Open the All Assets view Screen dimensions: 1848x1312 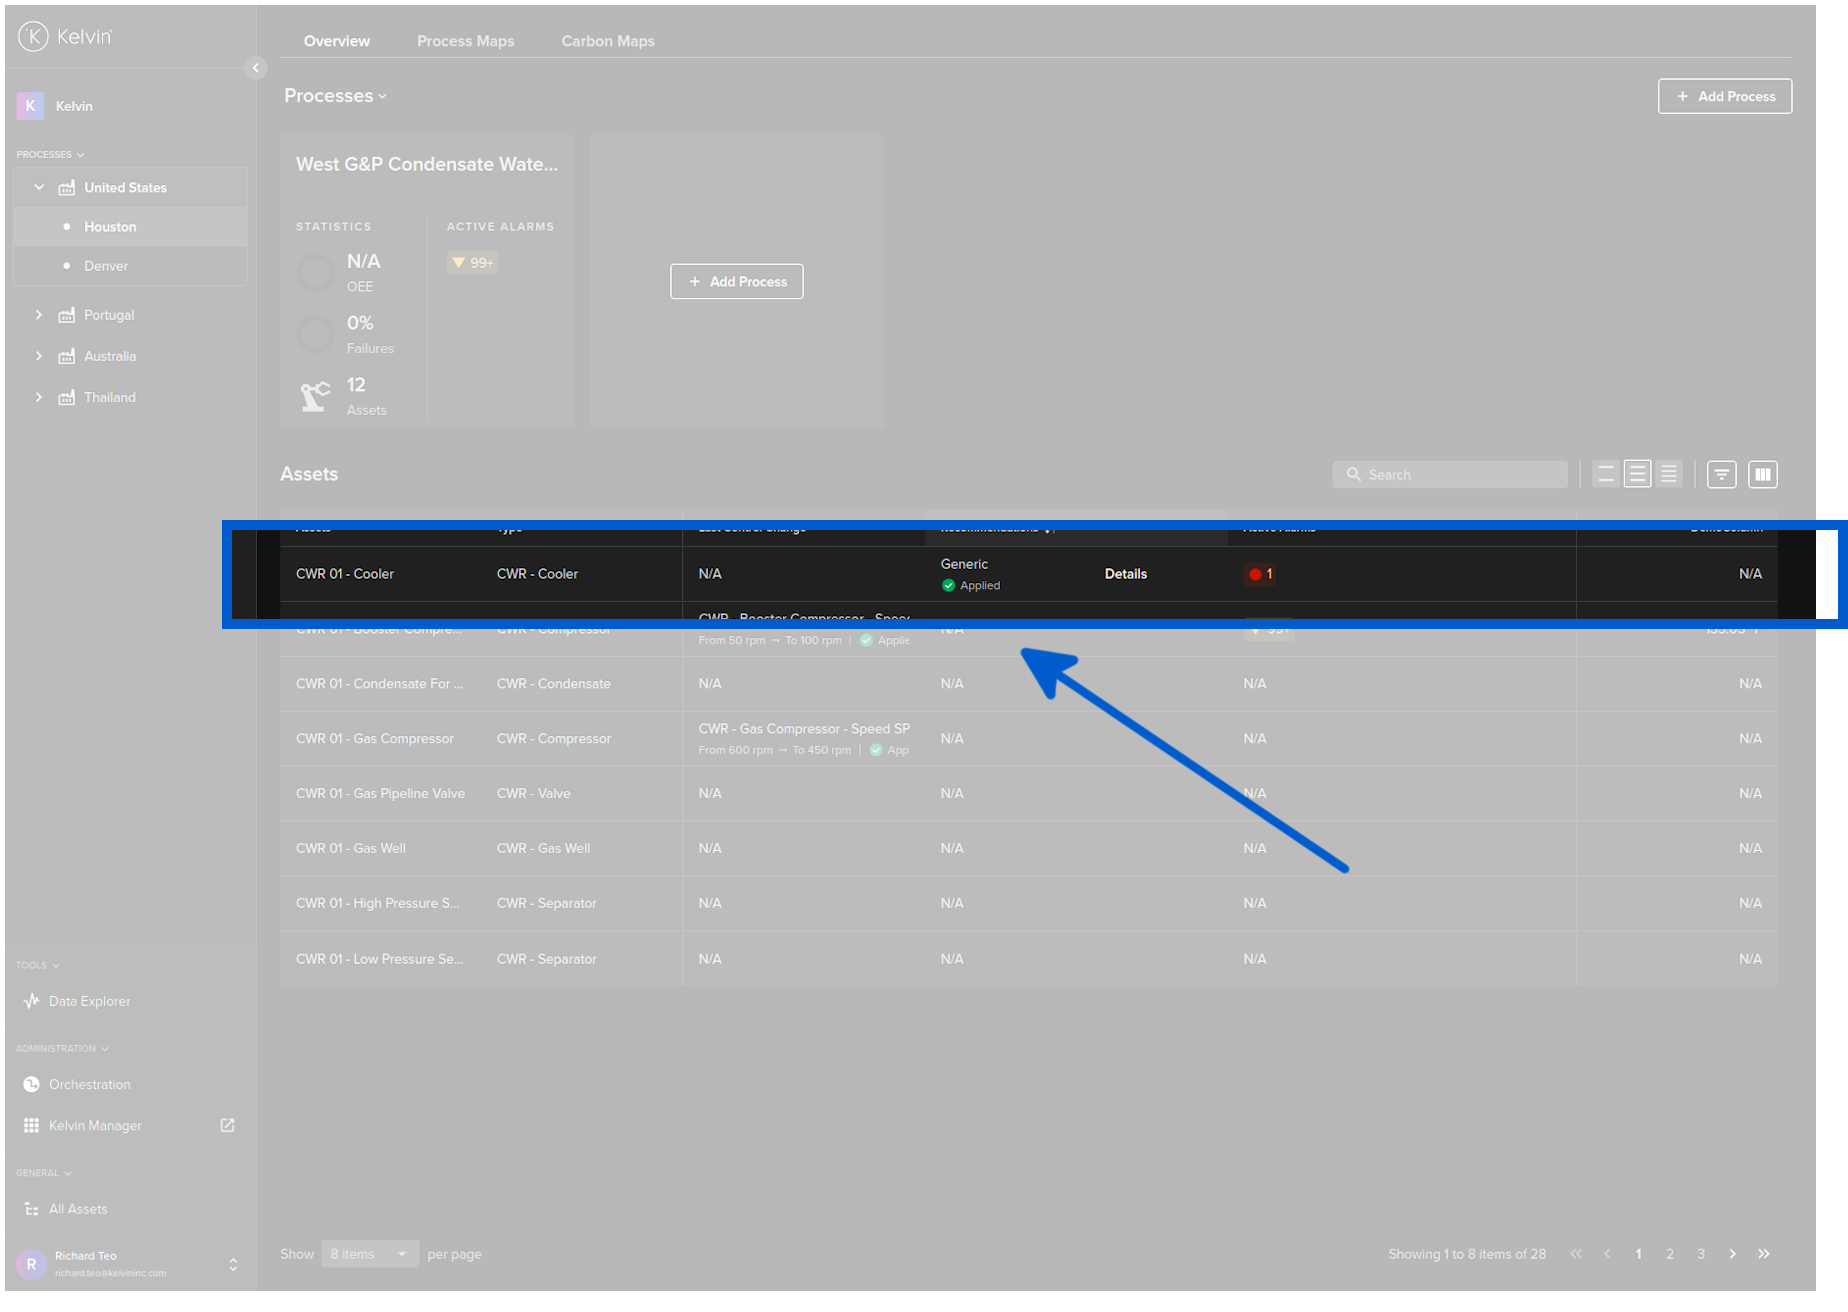(x=76, y=1208)
